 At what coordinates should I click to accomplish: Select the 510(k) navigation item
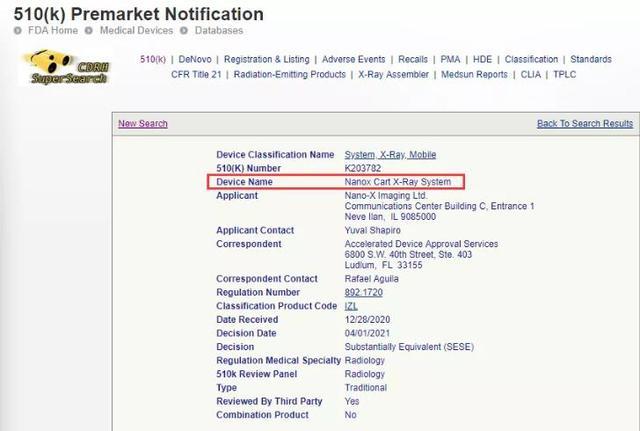[154, 59]
